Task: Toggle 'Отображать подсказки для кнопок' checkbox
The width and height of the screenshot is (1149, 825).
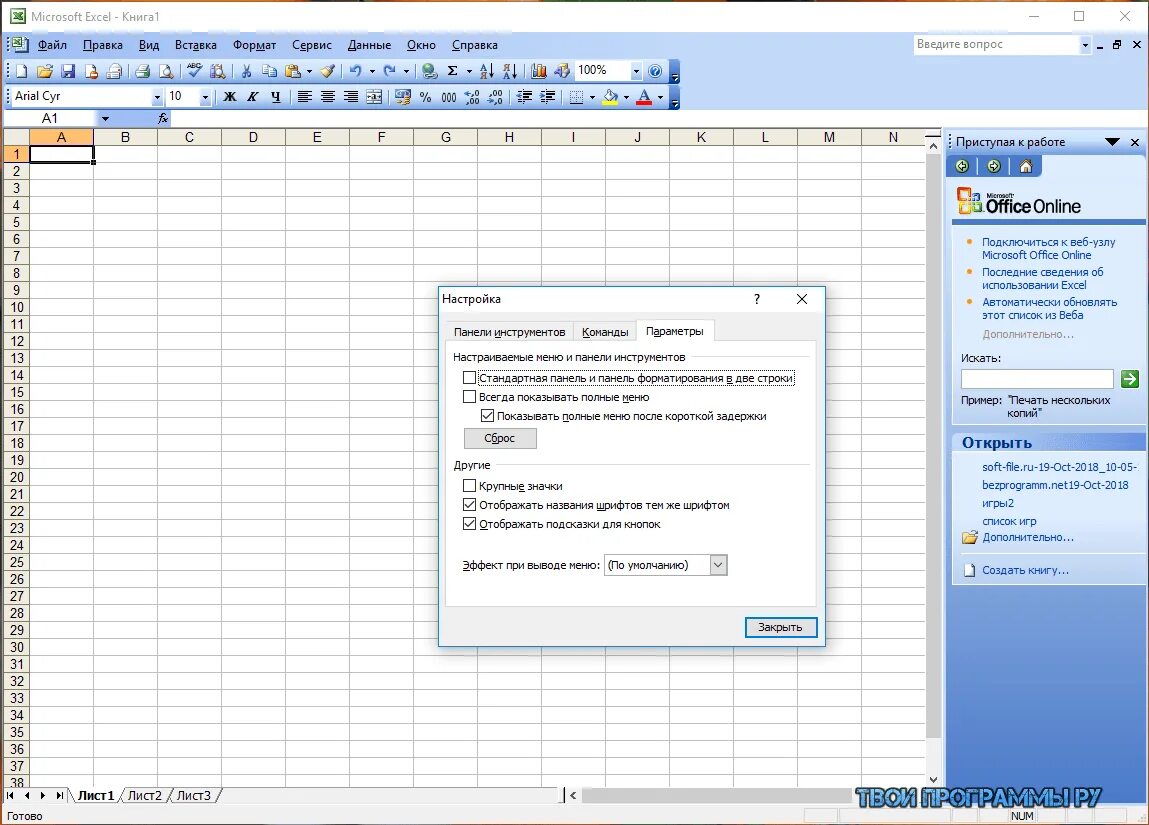Action: (x=470, y=524)
